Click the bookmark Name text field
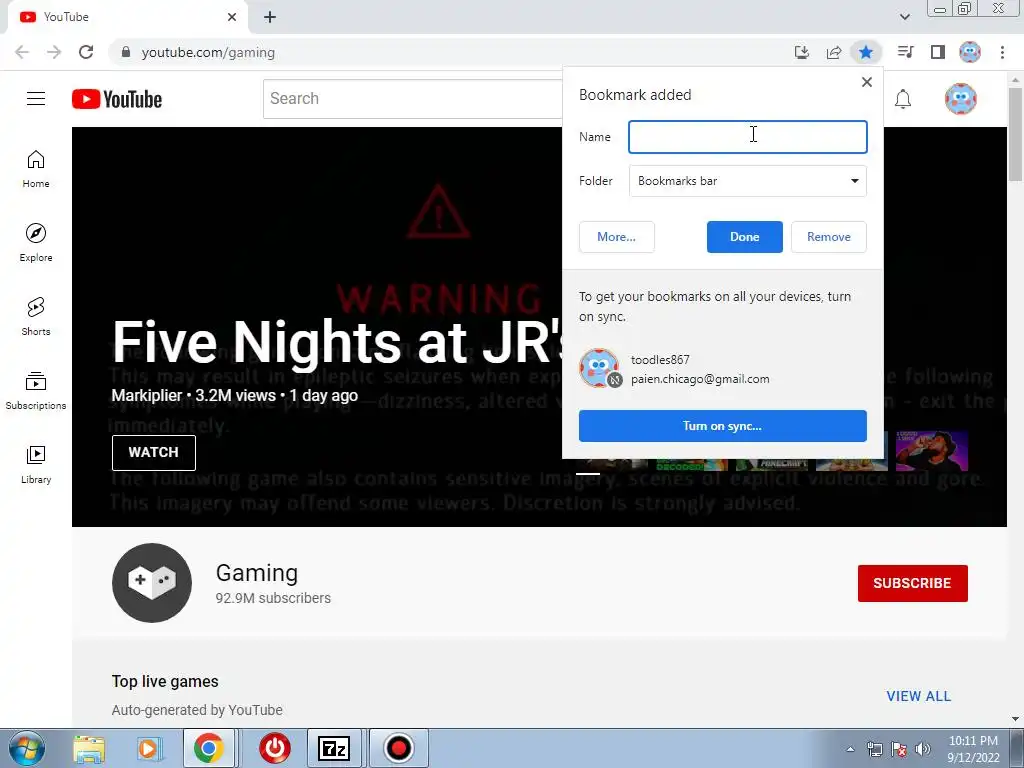This screenshot has width=1024, height=768. [748, 137]
